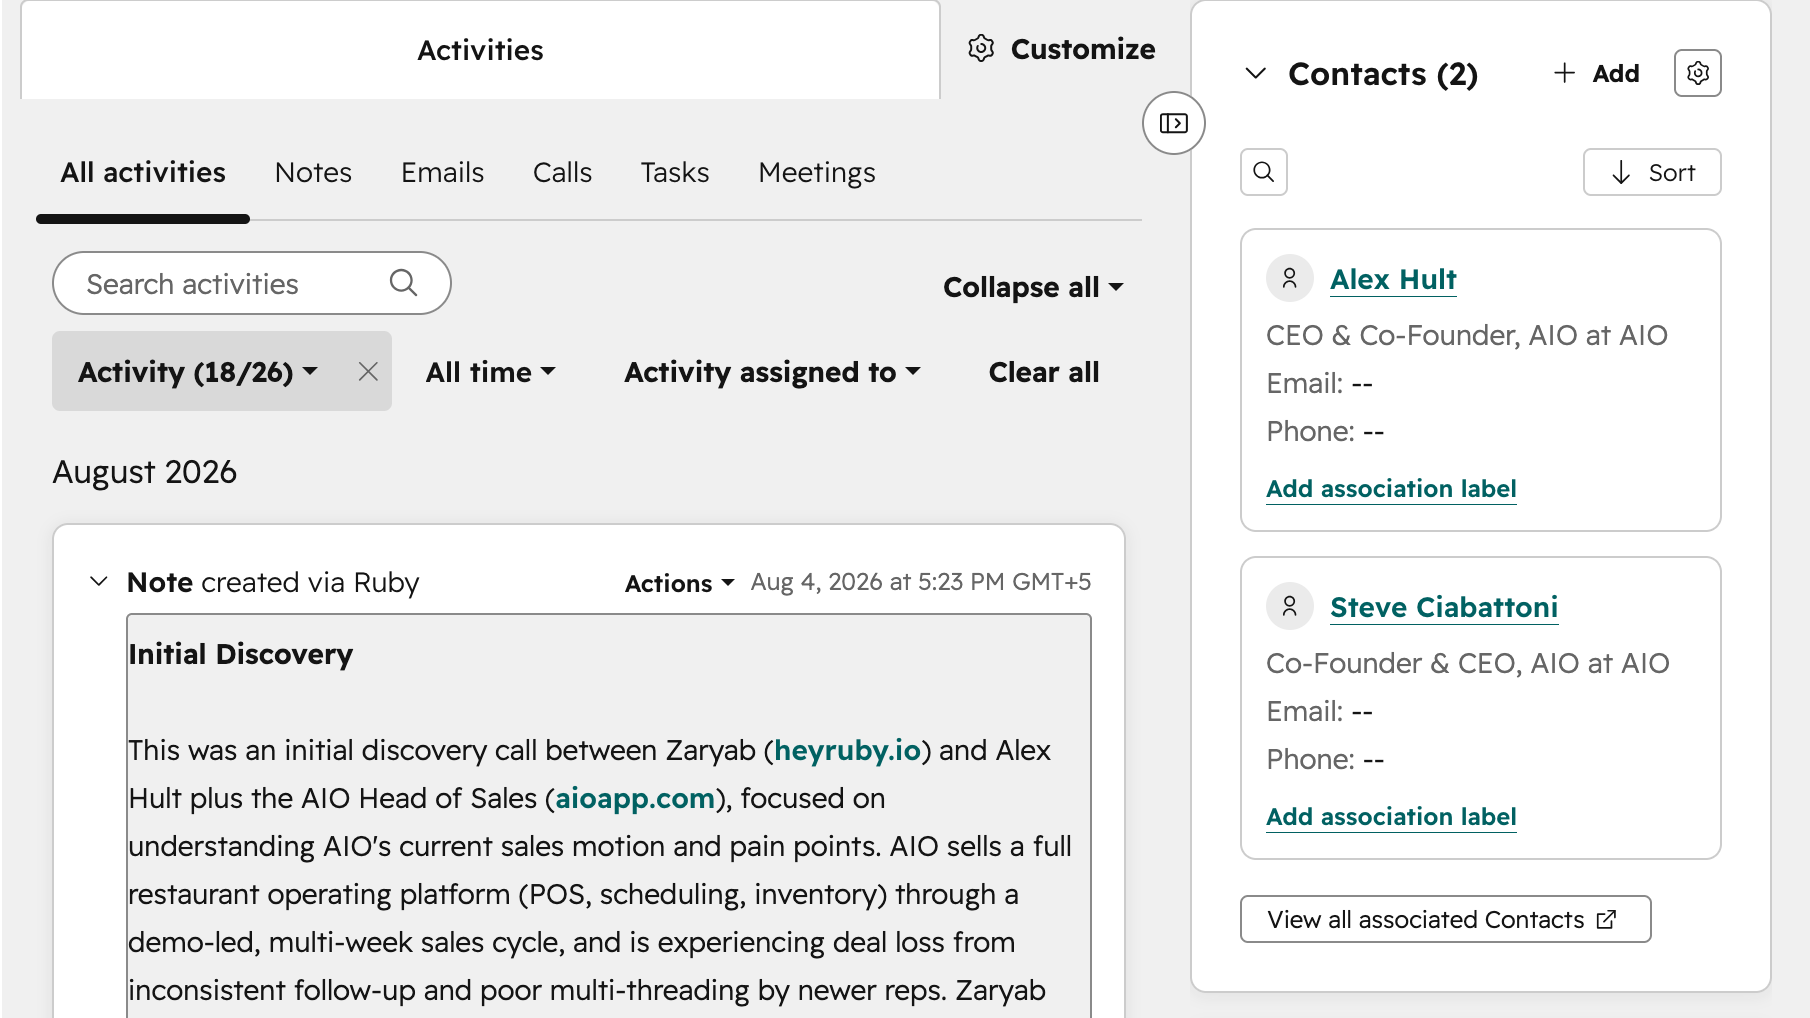The height and width of the screenshot is (1018, 1810).
Task: Open the note's Actions dropdown
Action: 680,583
